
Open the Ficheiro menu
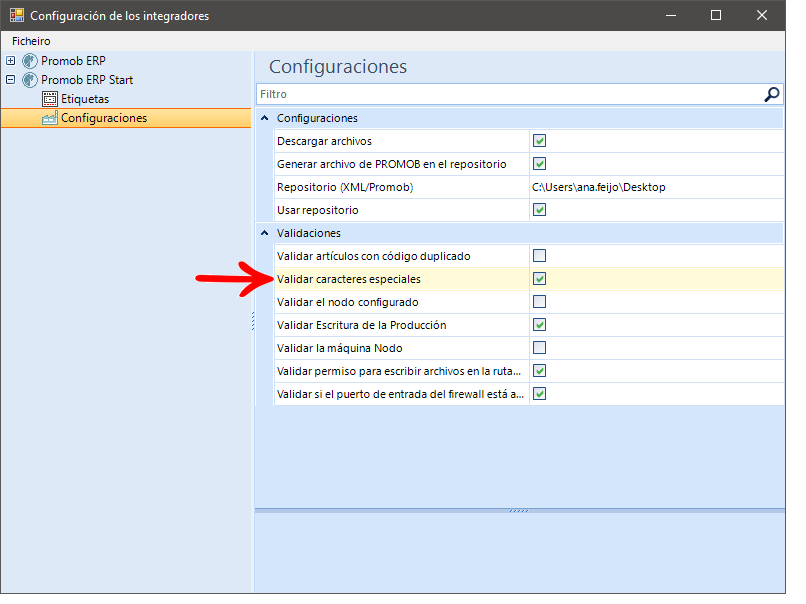pyautogui.click(x=31, y=41)
